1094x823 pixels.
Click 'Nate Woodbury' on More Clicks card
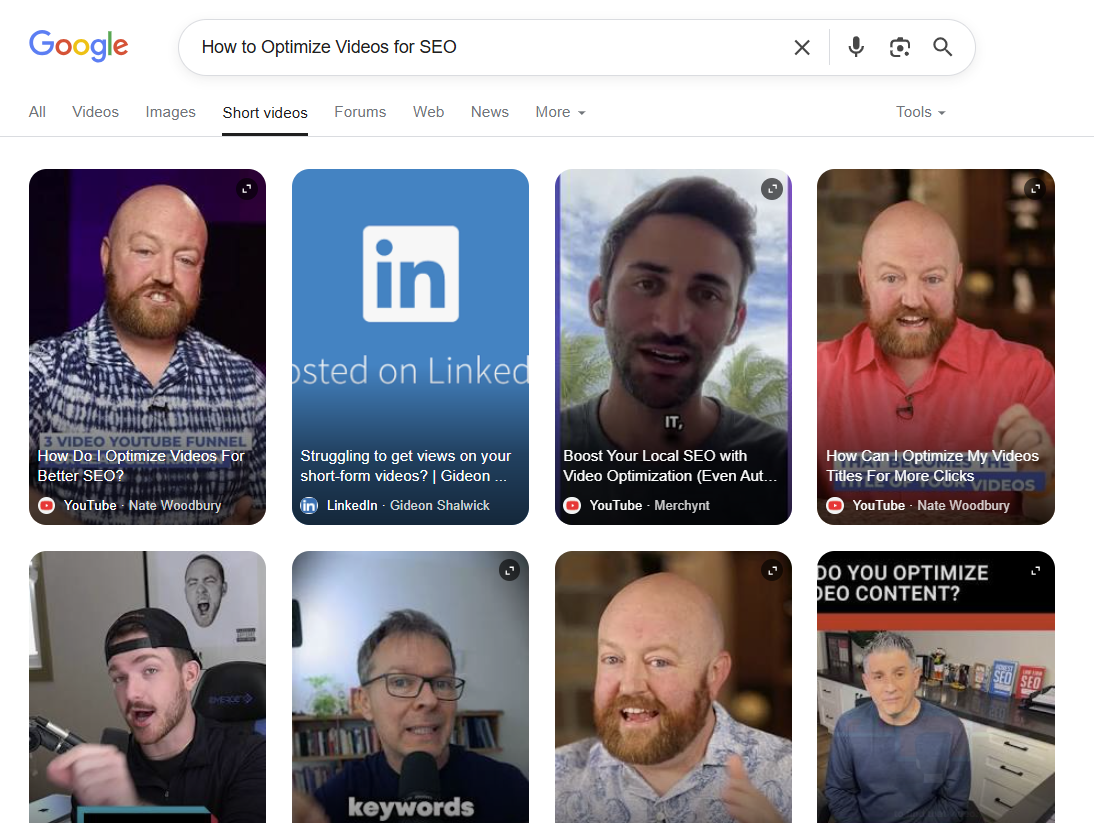964,505
